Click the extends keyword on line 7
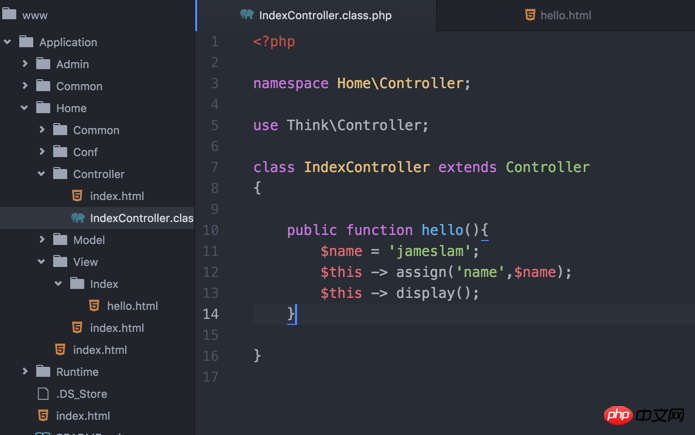Viewport: 695px width, 435px height. (467, 167)
